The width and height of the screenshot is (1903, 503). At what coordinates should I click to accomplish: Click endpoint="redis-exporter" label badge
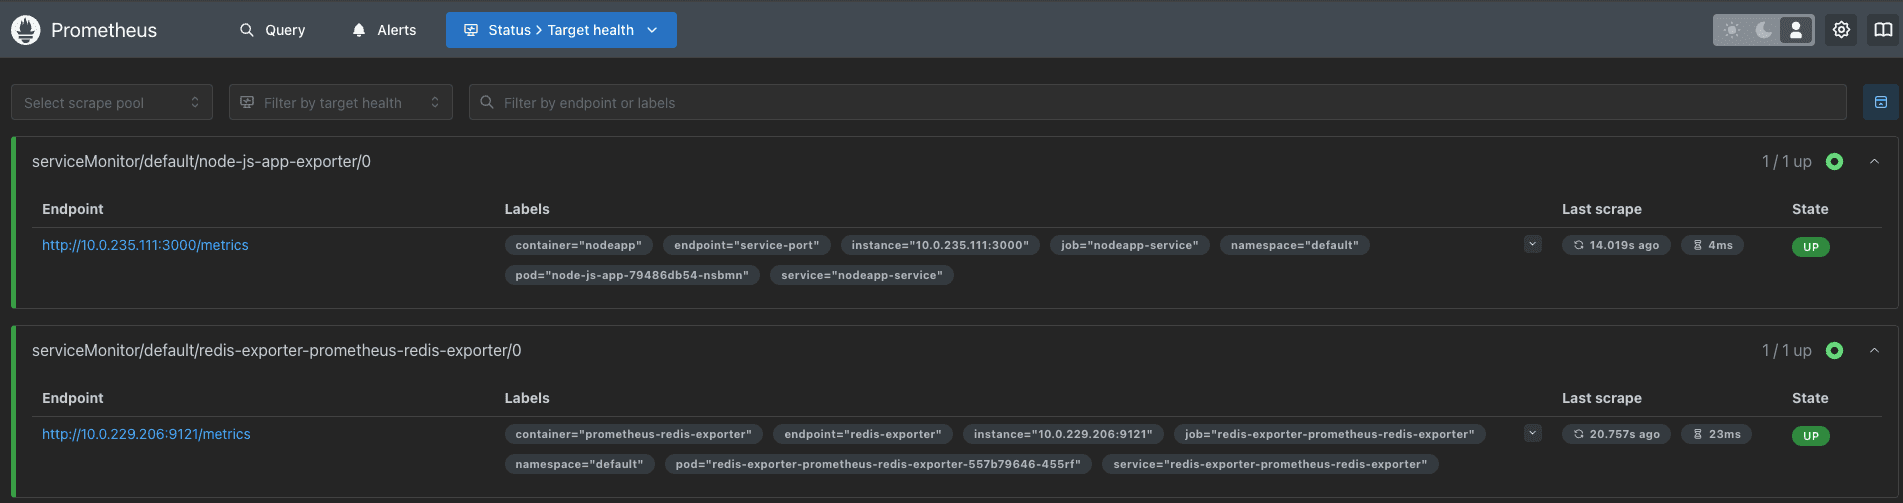tap(863, 434)
